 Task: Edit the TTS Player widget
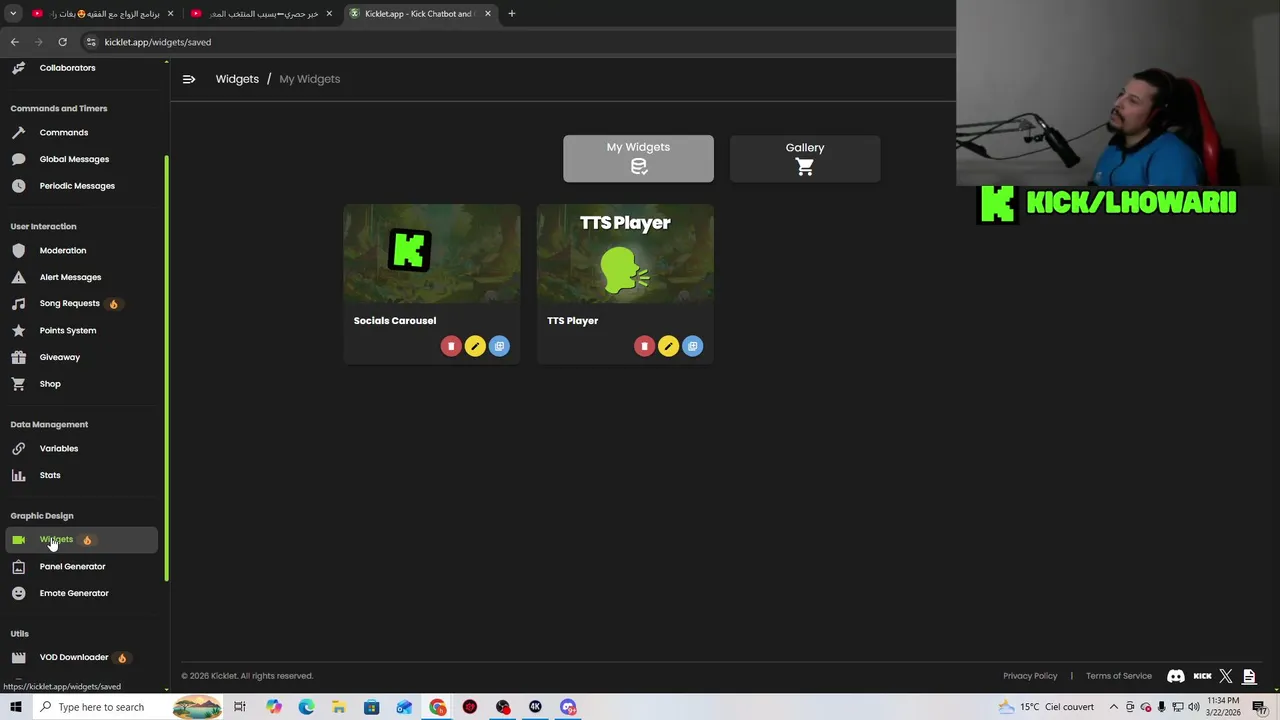click(x=668, y=346)
